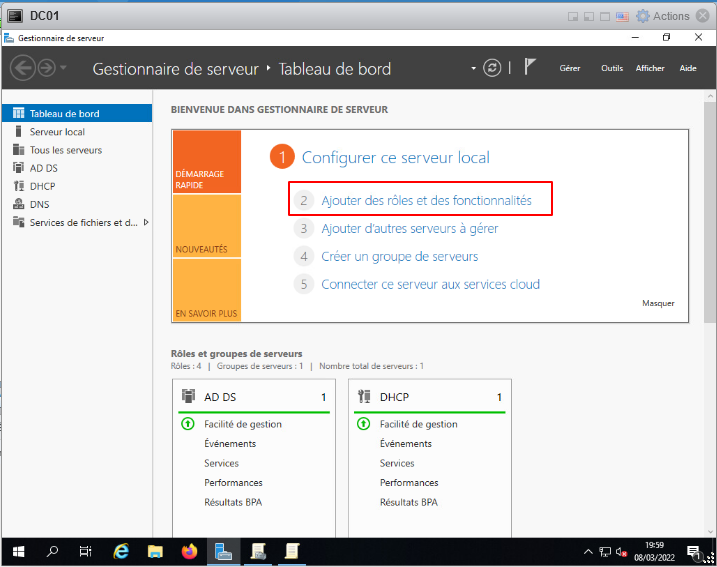This screenshot has width=717, height=567.
Task: Click the back navigation arrow
Action: (23, 68)
